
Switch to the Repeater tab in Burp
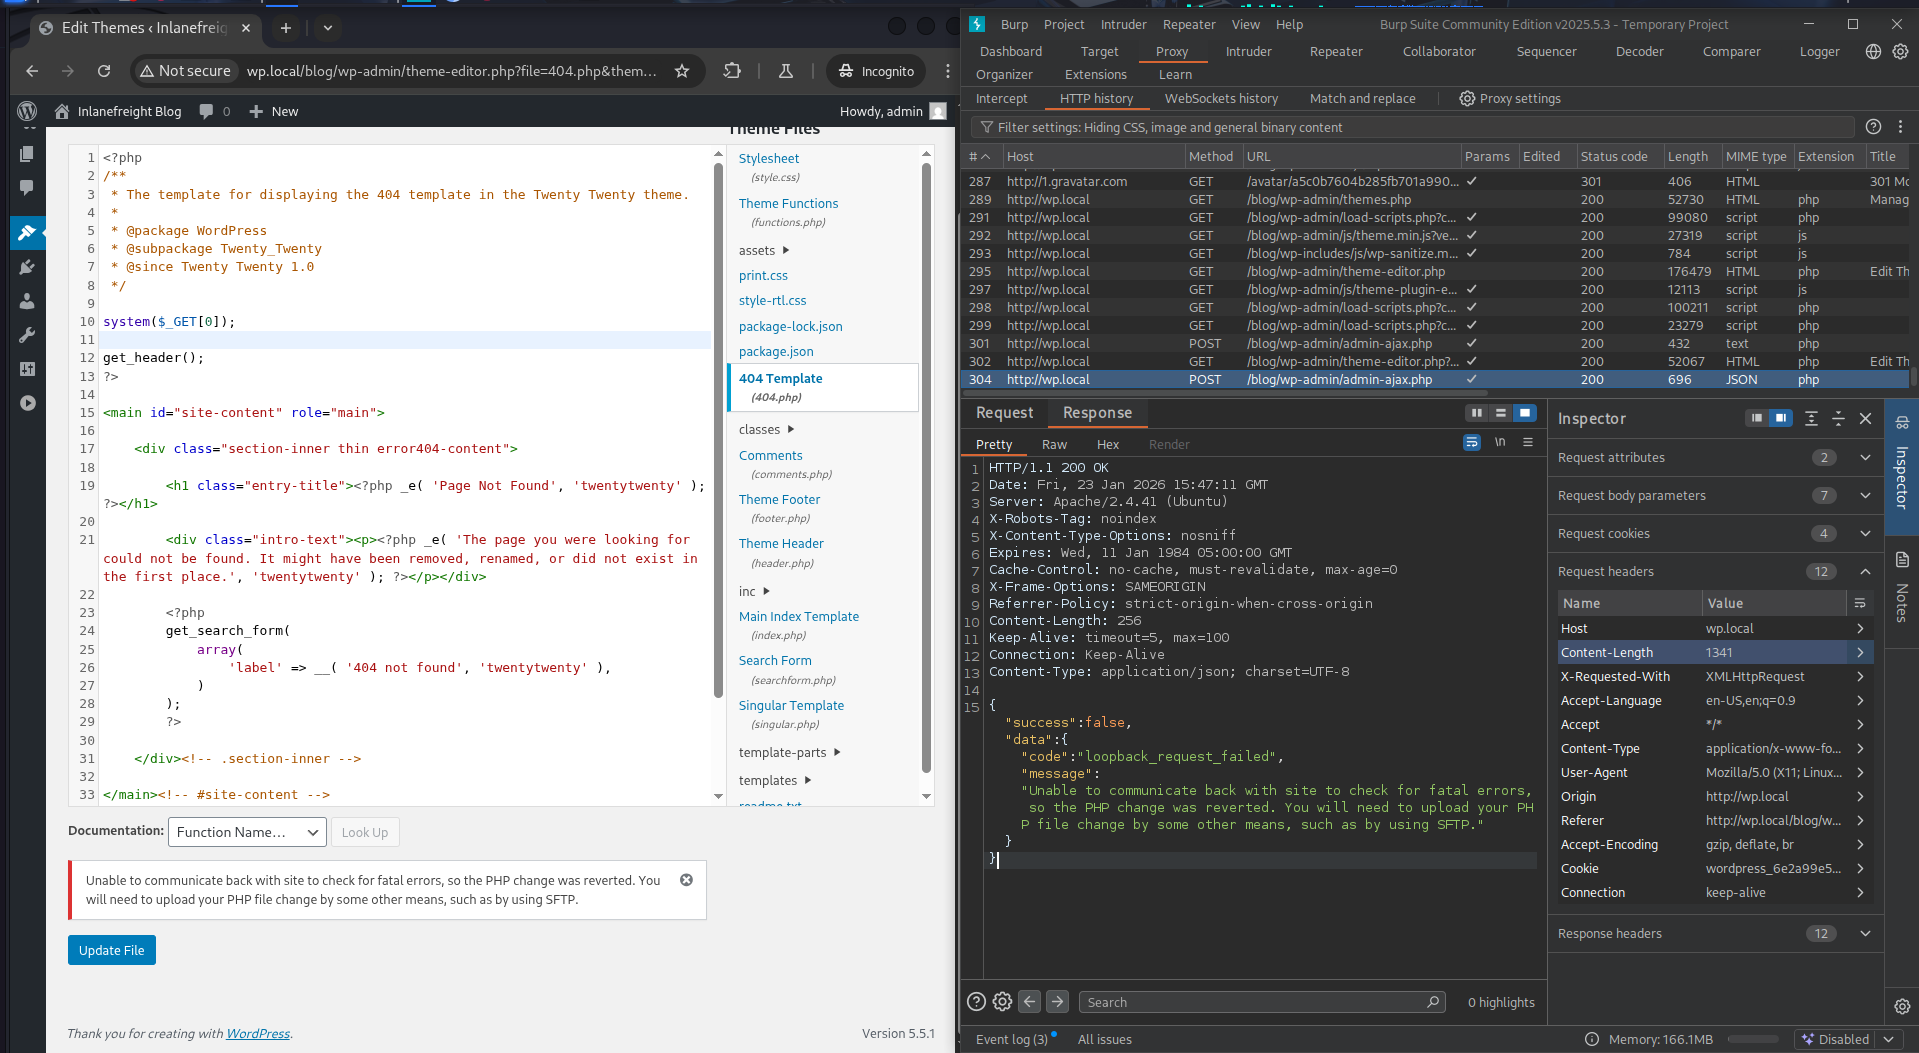[1335, 51]
